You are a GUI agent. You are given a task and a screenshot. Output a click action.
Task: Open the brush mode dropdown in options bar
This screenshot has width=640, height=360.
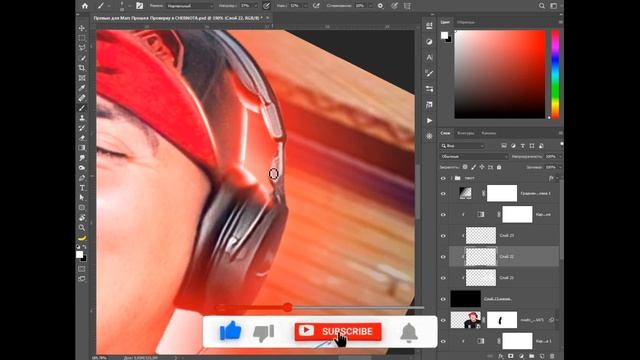[190, 6]
